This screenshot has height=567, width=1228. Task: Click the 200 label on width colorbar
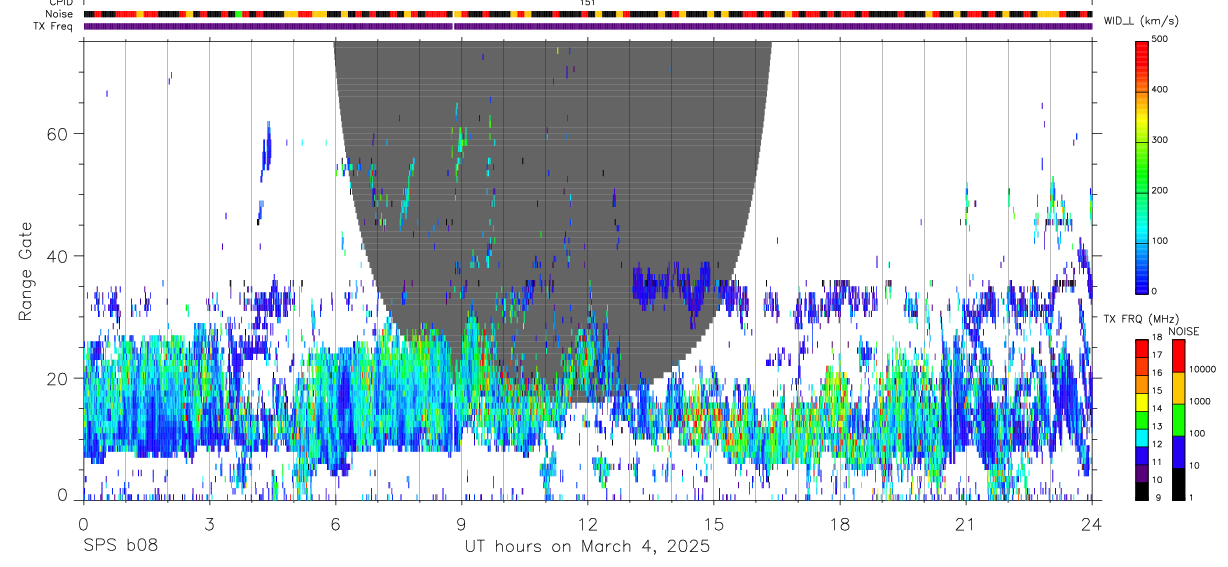pyautogui.click(x=1160, y=190)
